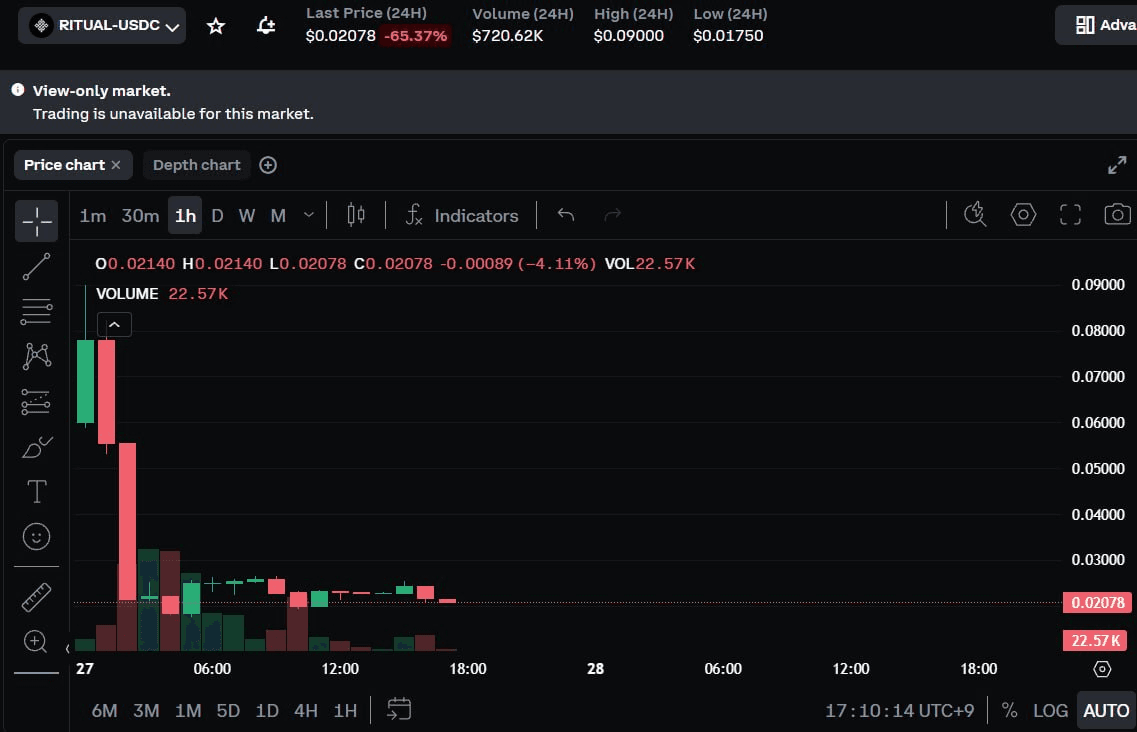The image size is (1137, 732).
Task: Toggle AUTO scale mode
Action: [x=1106, y=710]
